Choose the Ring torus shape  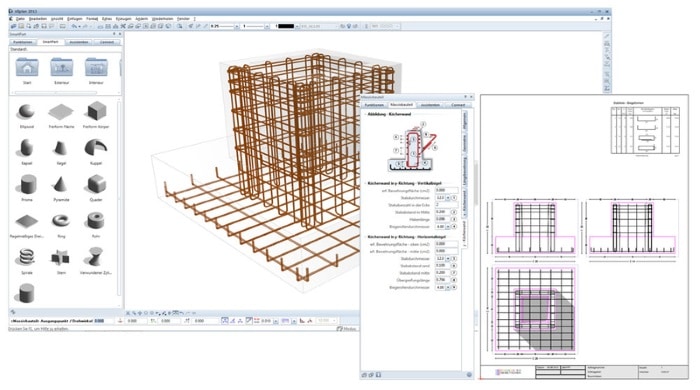point(61,221)
